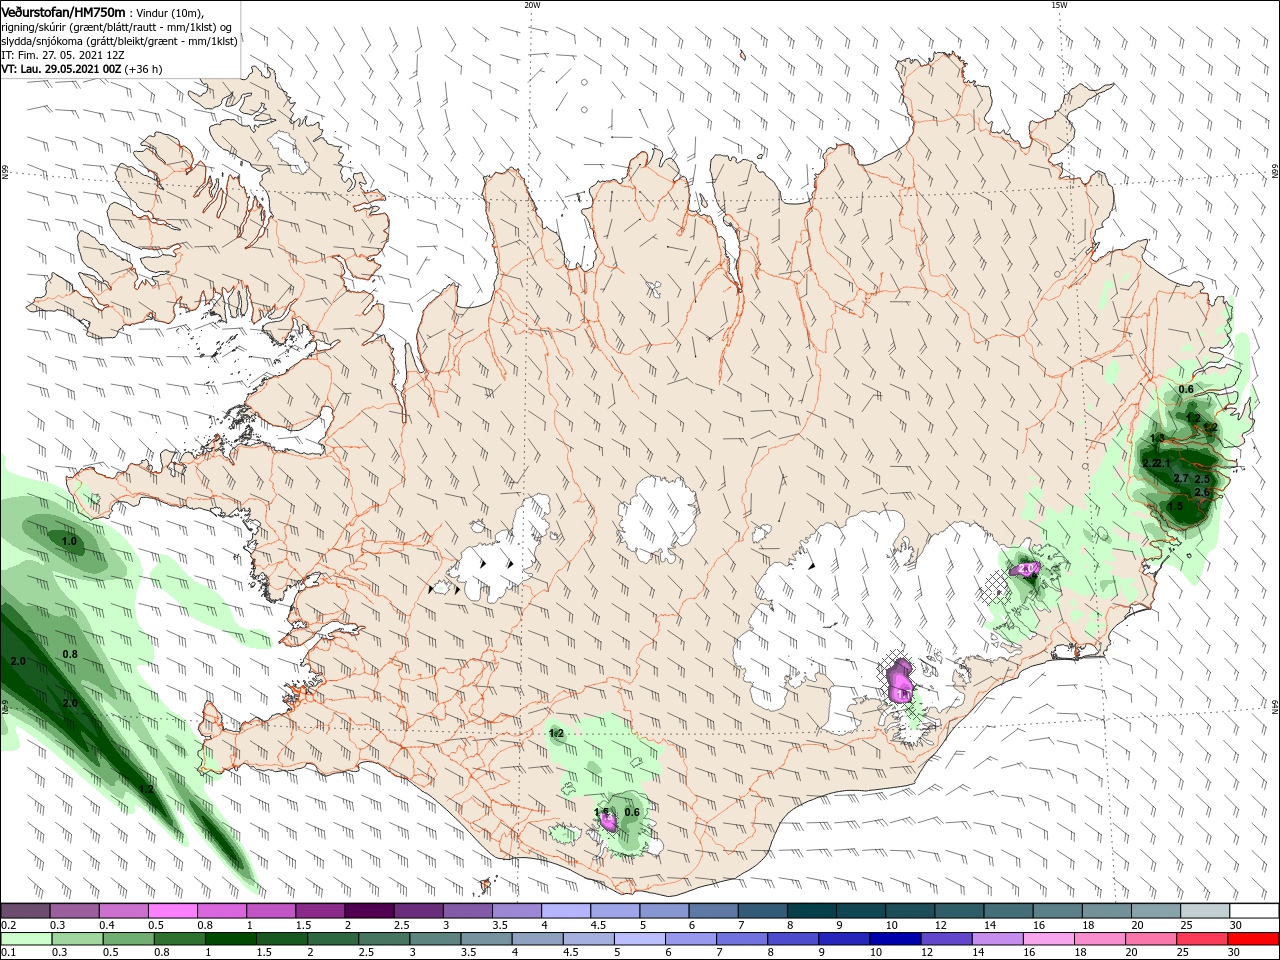Screen dimensions: 1280x960
Task: Select the snow legend swatch starting at 0.8
Action: click(x=222, y=911)
